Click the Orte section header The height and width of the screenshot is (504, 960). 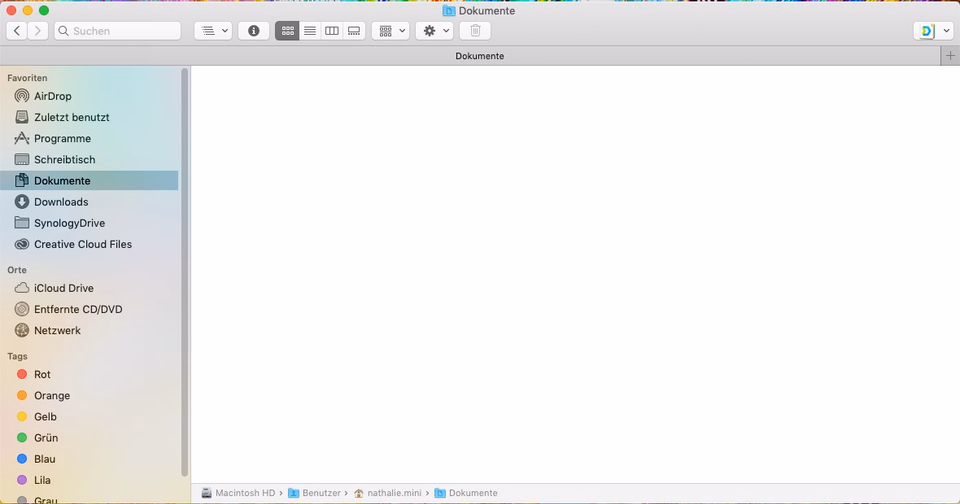click(17, 269)
